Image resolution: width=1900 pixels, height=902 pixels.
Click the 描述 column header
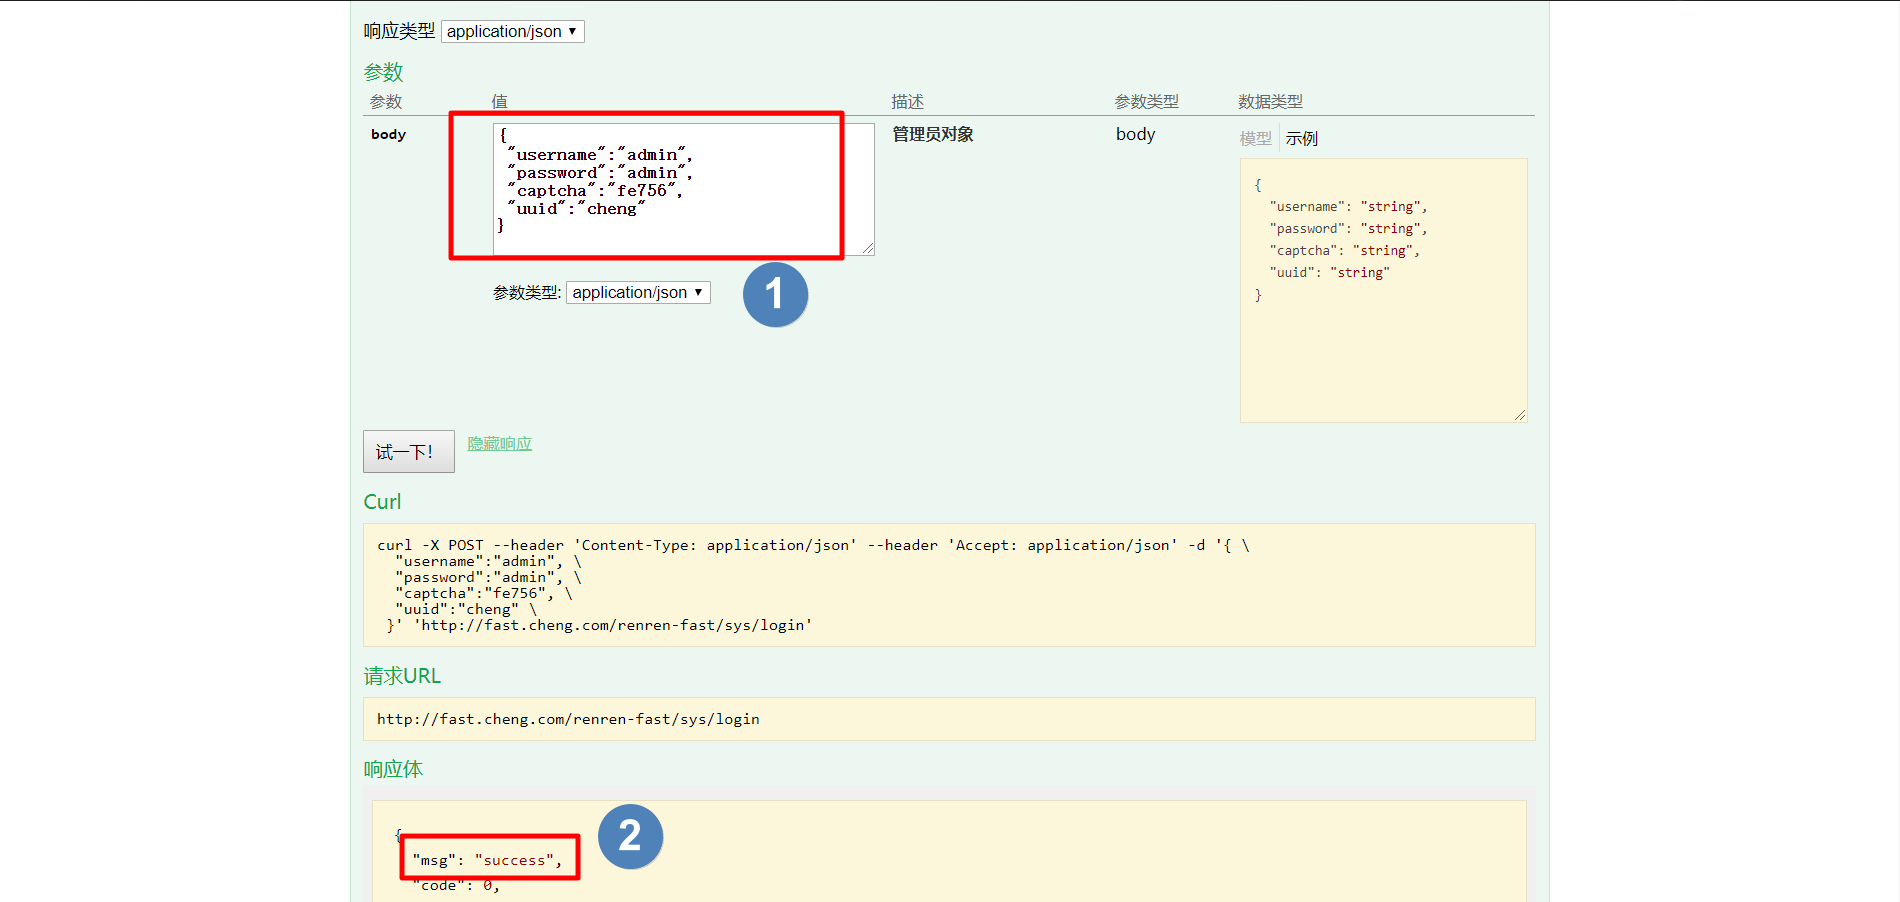908,101
